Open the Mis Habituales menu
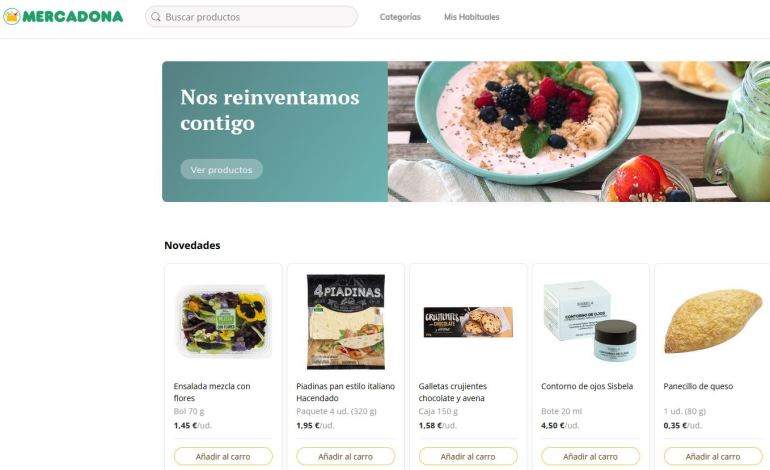 pos(471,17)
